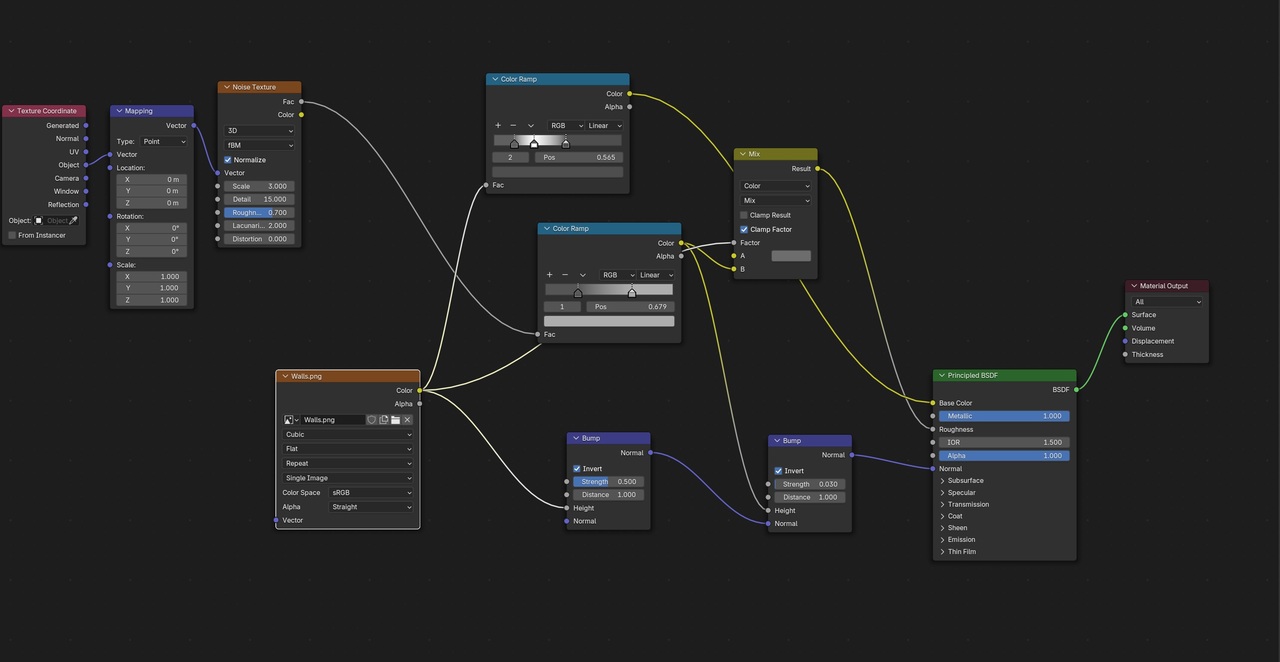1280x662 pixels.
Task: Check the From Instancer option
Action: (x=12, y=236)
